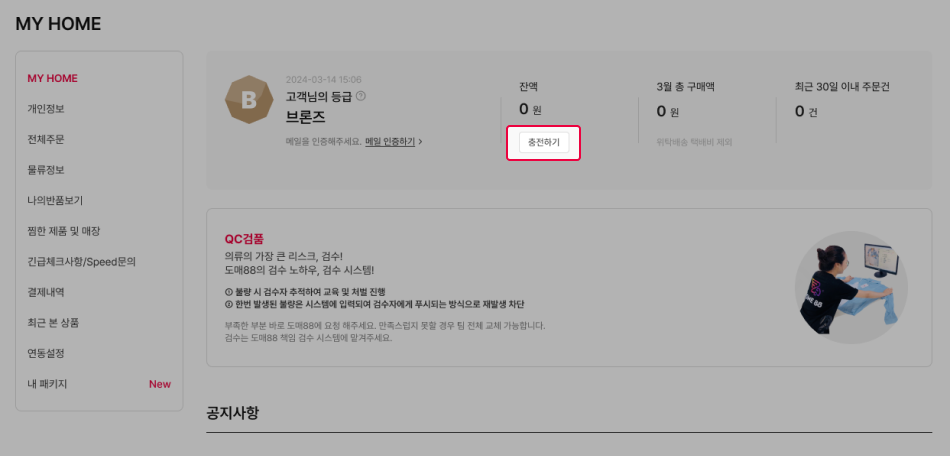Click the red New badge beside 내 패키지
Image resolution: width=950 pixels, height=456 pixels.
(160, 384)
